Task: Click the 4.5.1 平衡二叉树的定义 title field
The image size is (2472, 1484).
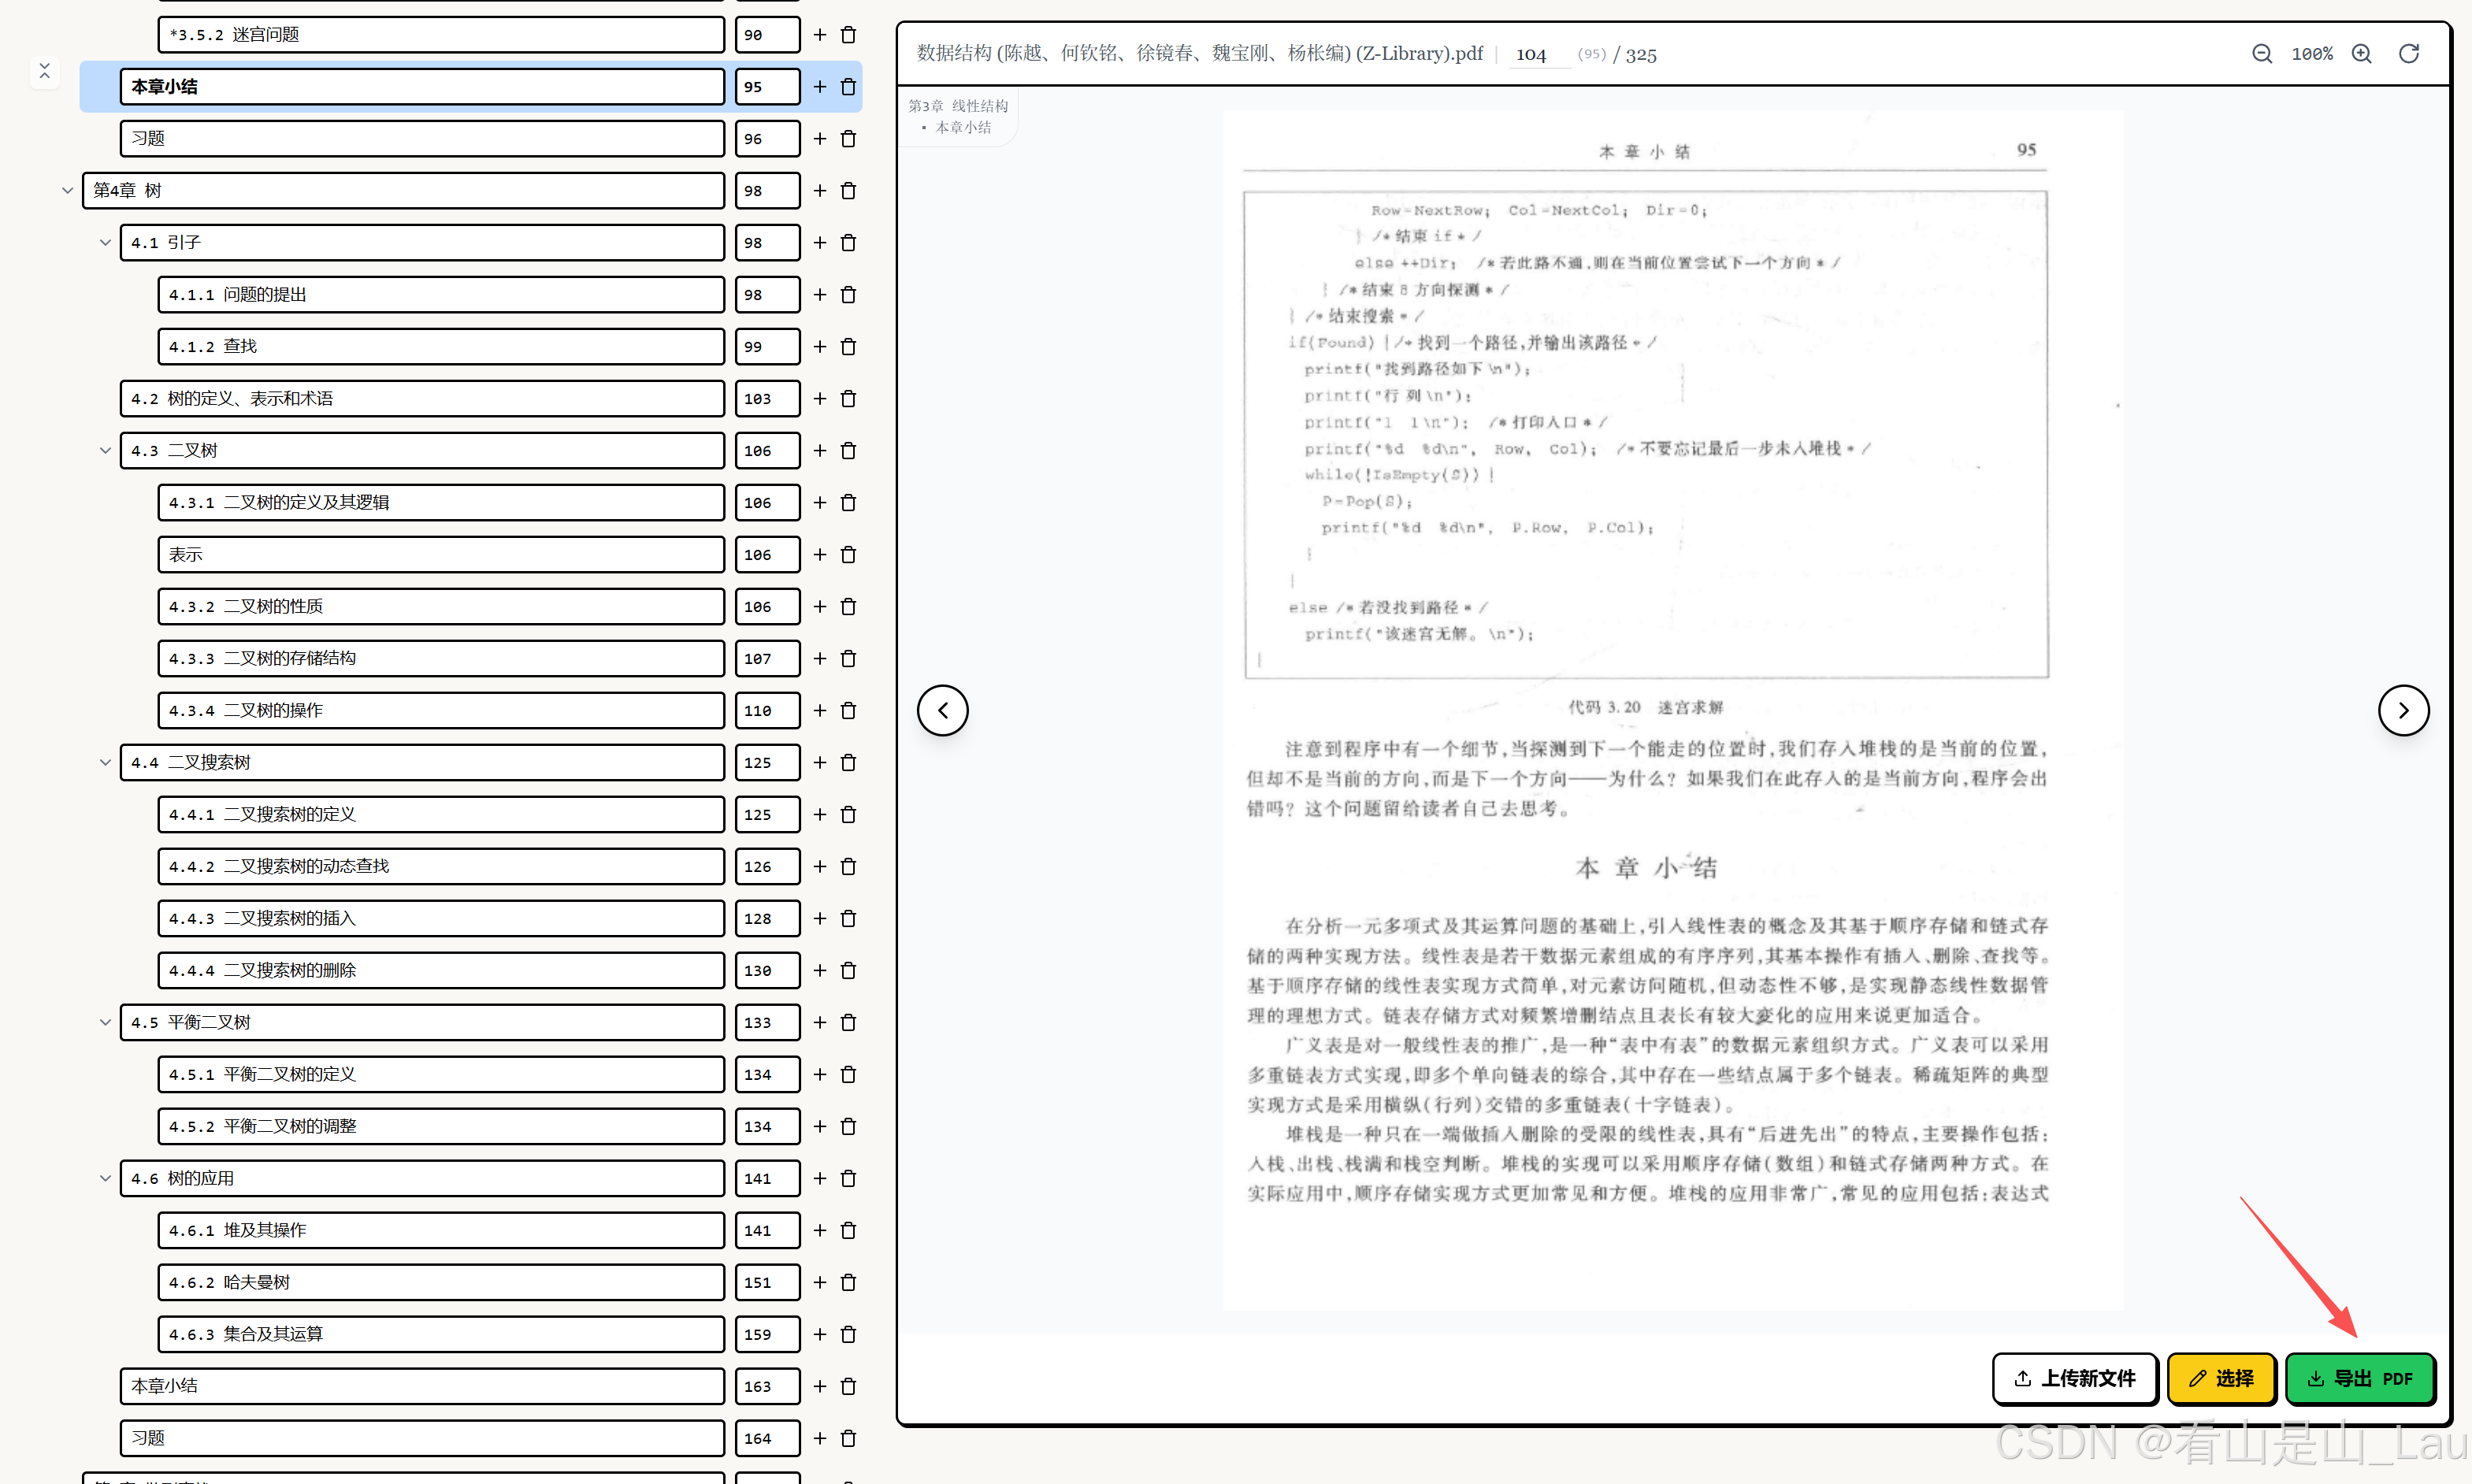Action: tap(440, 1074)
